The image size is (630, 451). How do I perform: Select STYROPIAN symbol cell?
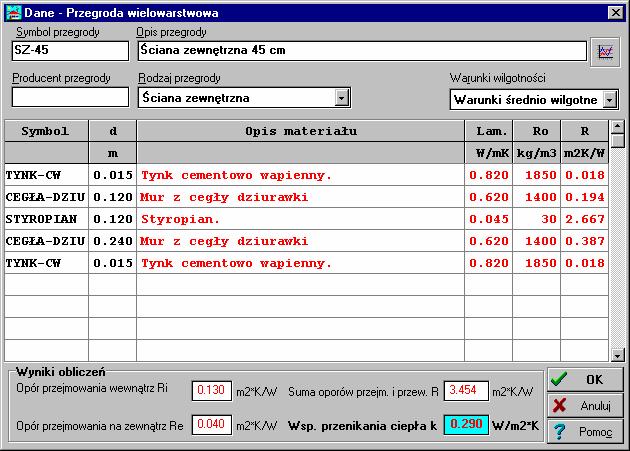[47, 219]
